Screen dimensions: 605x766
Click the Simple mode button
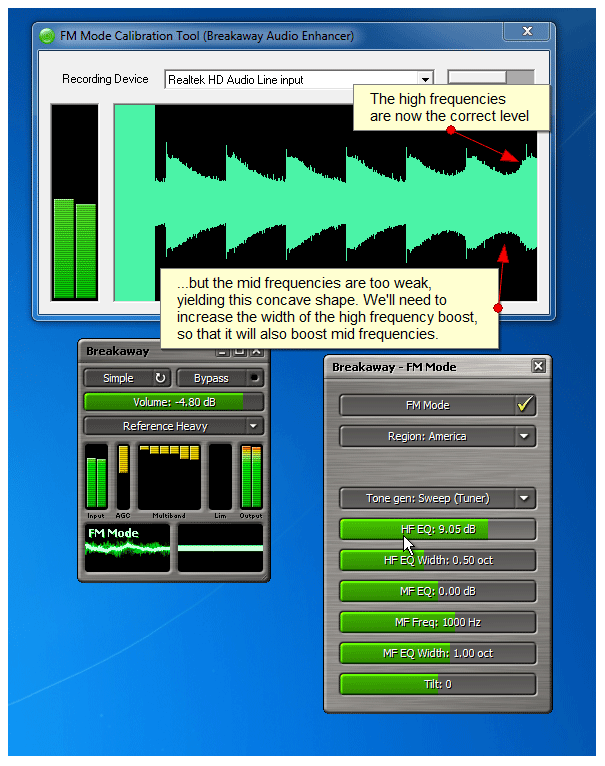127,378
